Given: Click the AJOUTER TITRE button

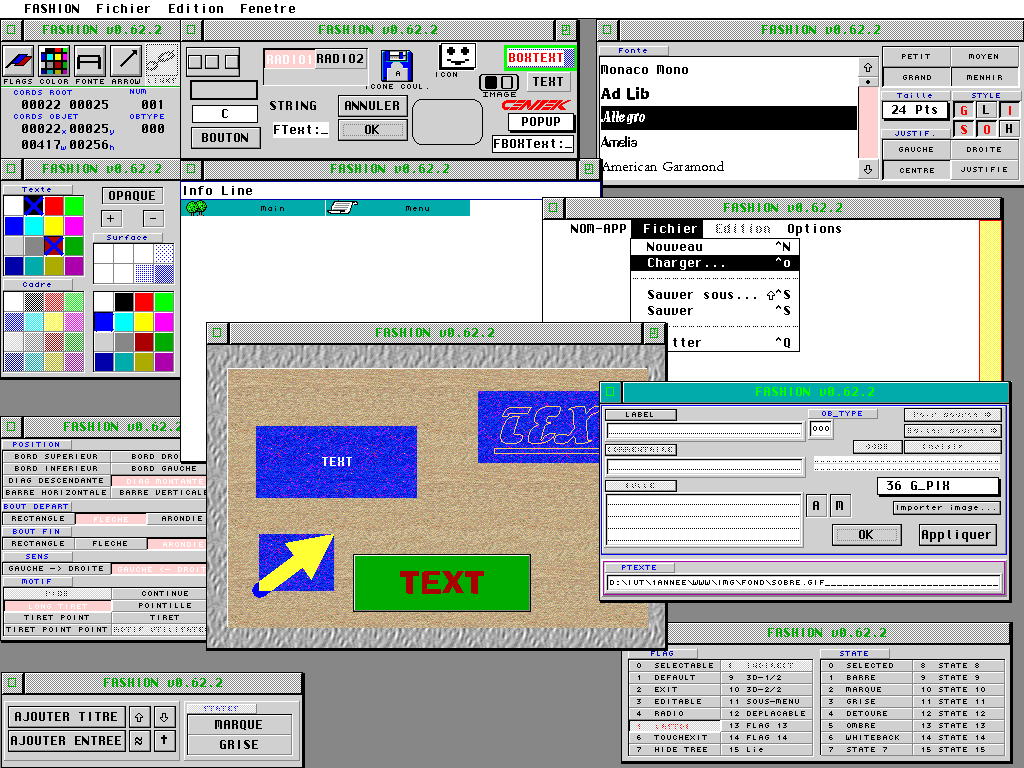Looking at the screenshot, I should pos(66,717).
